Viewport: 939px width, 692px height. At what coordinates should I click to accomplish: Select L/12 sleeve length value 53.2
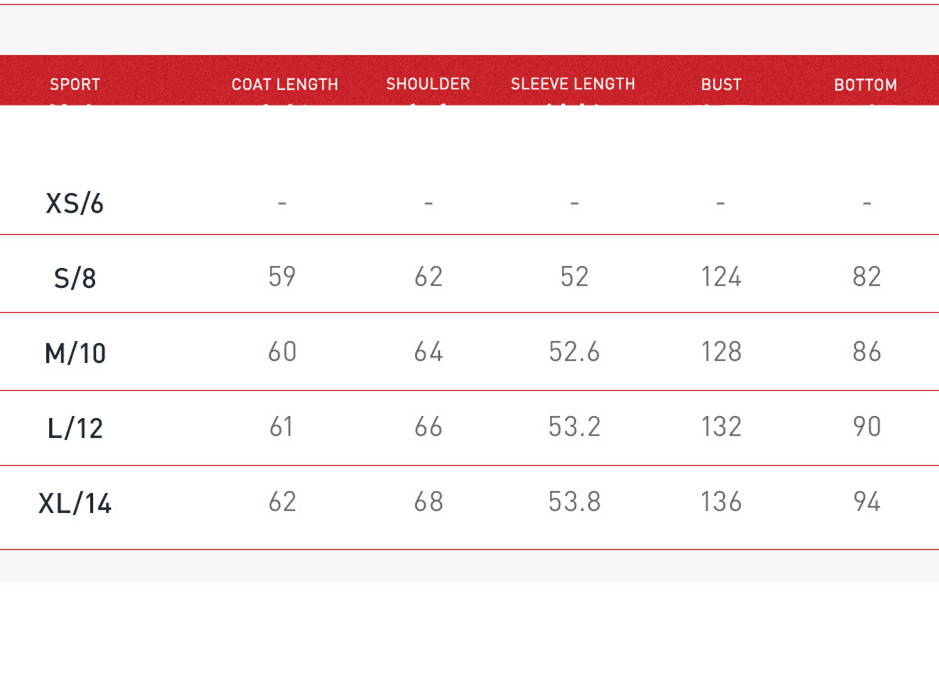[x=574, y=426]
